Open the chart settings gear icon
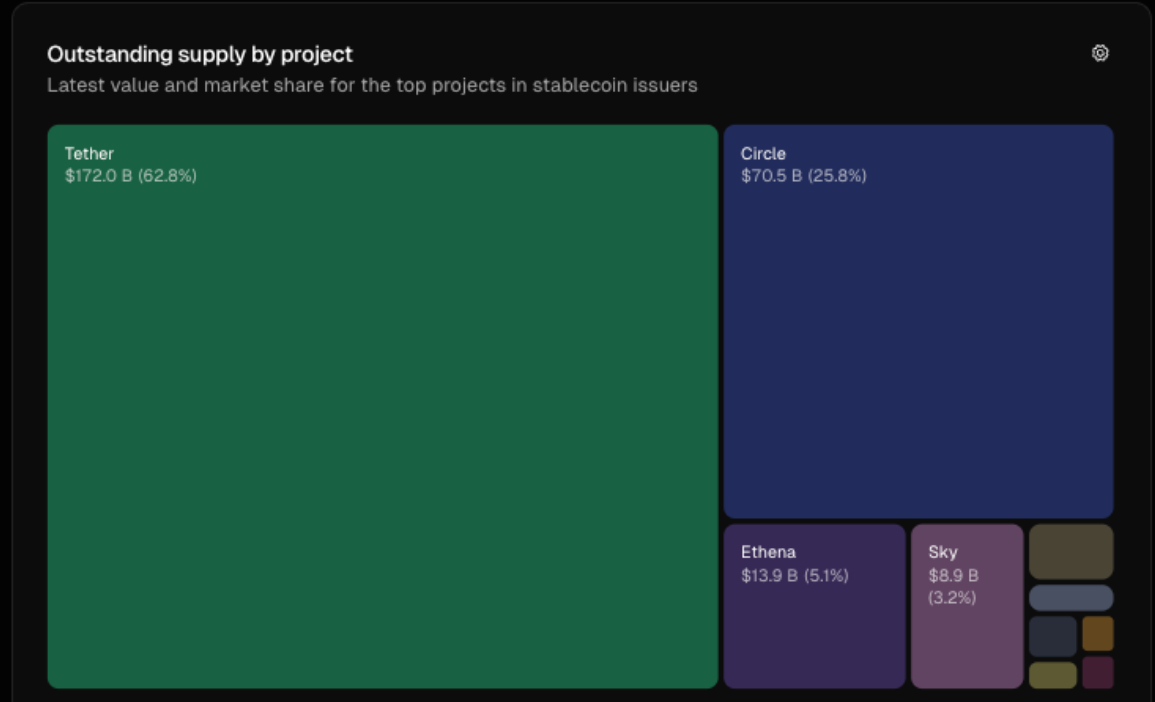 coord(1100,54)
